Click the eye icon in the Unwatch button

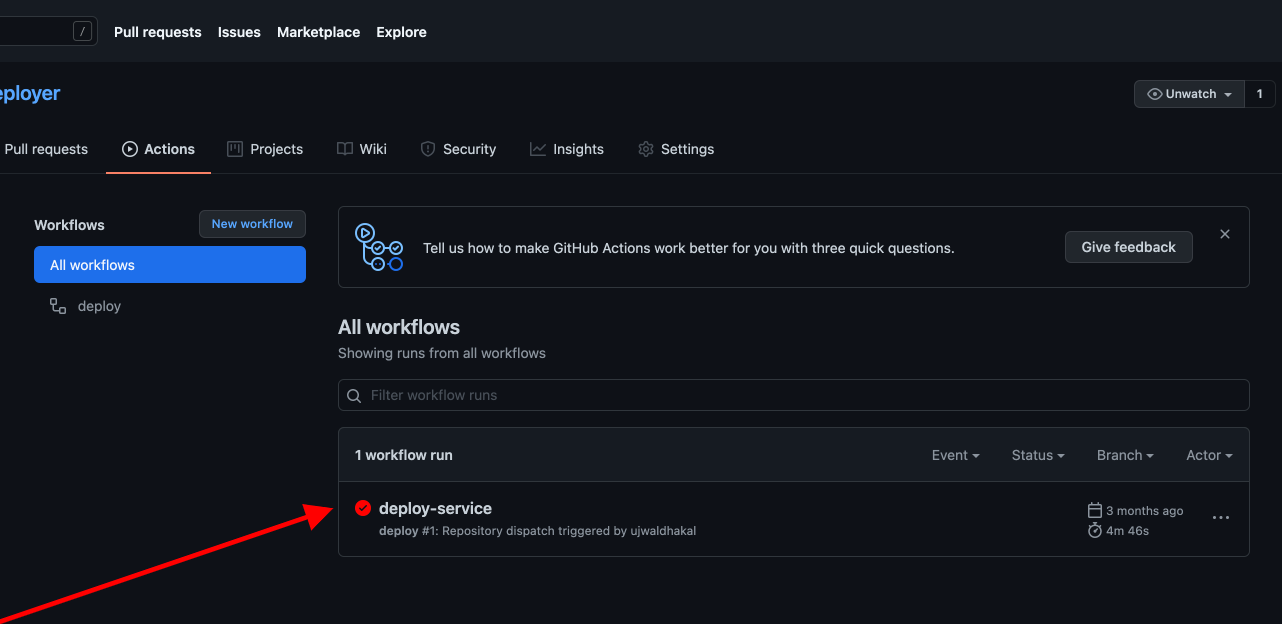1155,94
